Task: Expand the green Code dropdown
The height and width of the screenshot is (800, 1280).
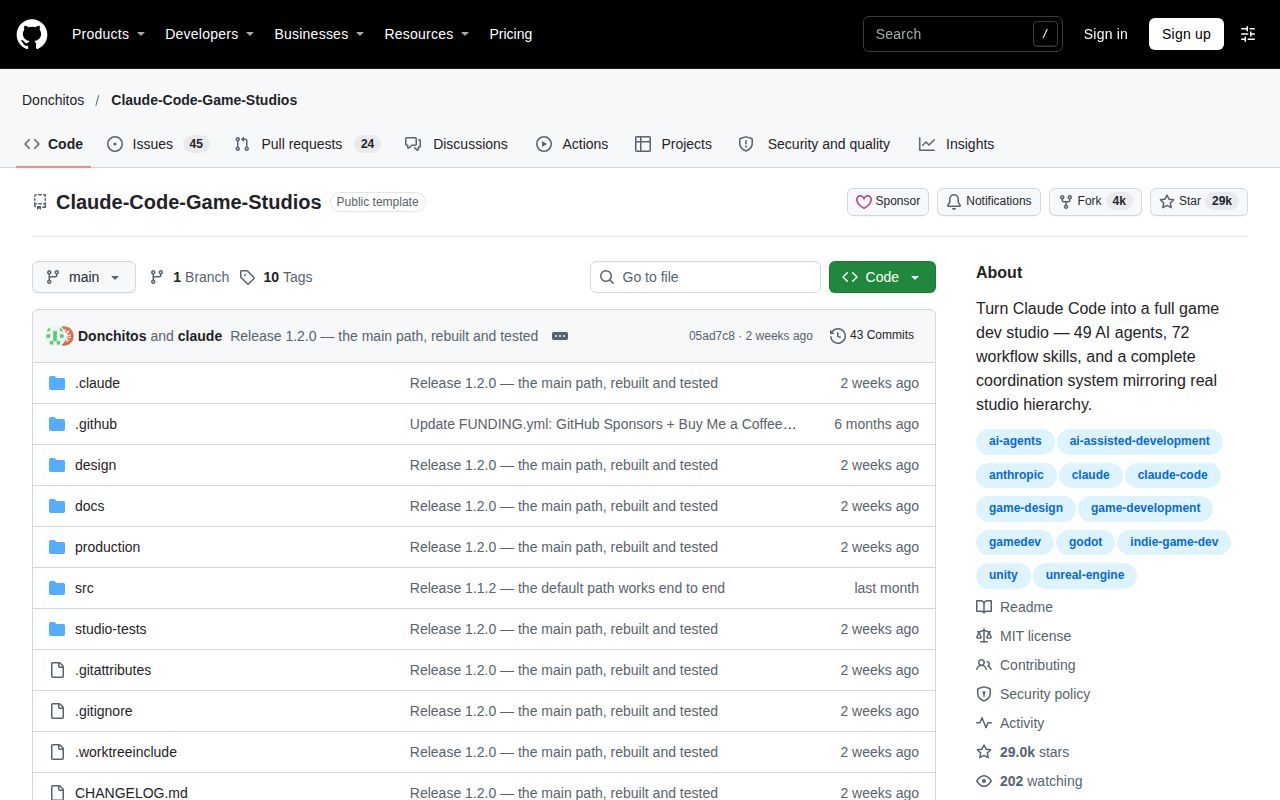Action: click(x=882, y=277)
